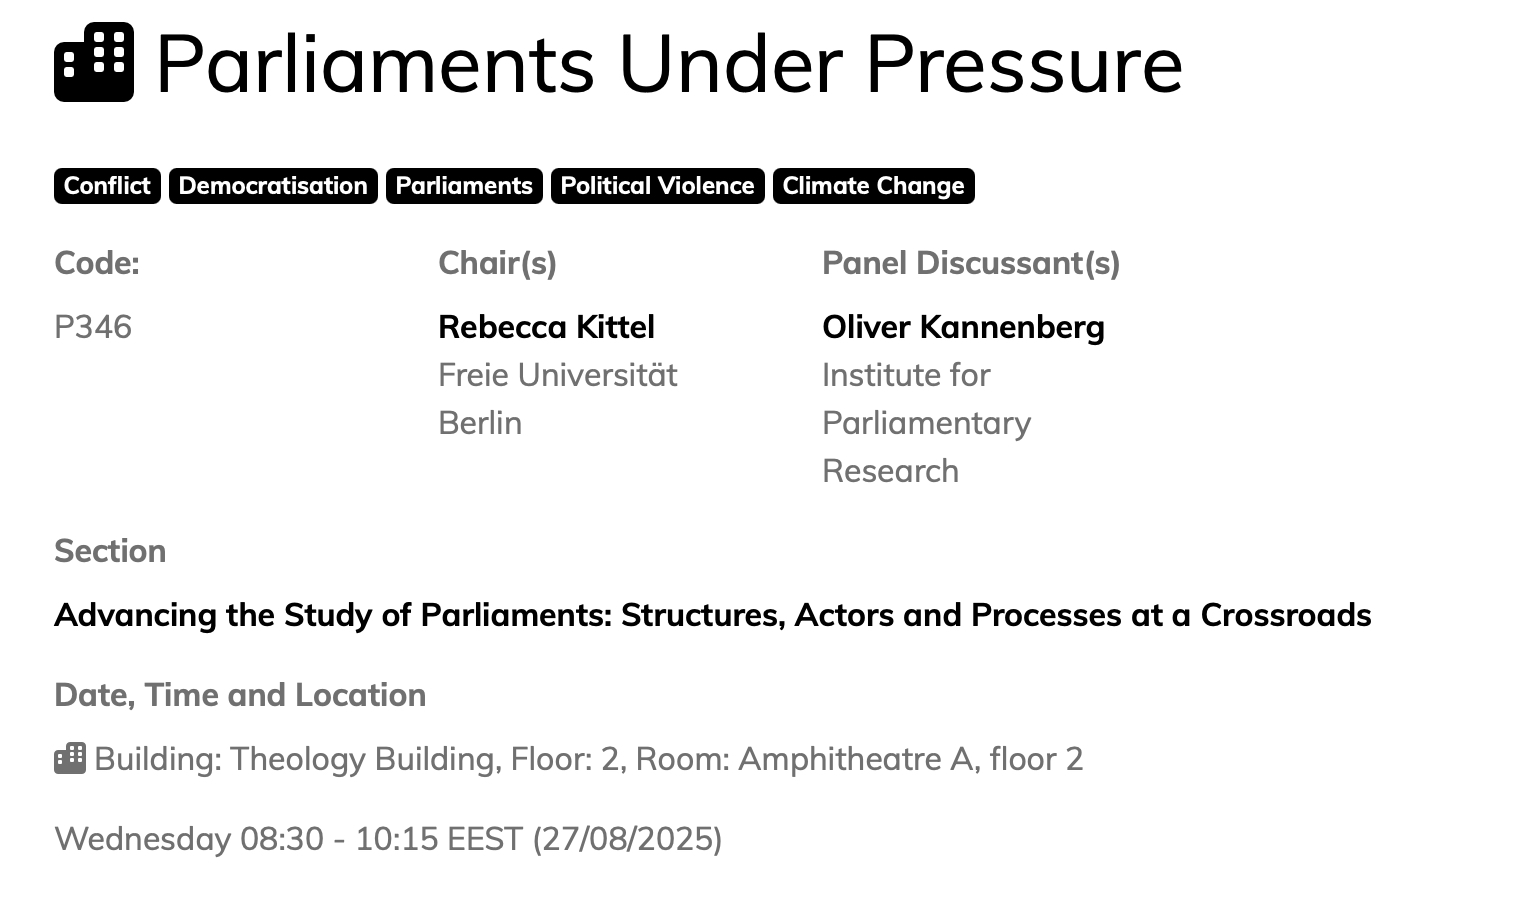Select the Conflict tag
The width and height of the screenshot is (1540, 900).
pos(107,186)
